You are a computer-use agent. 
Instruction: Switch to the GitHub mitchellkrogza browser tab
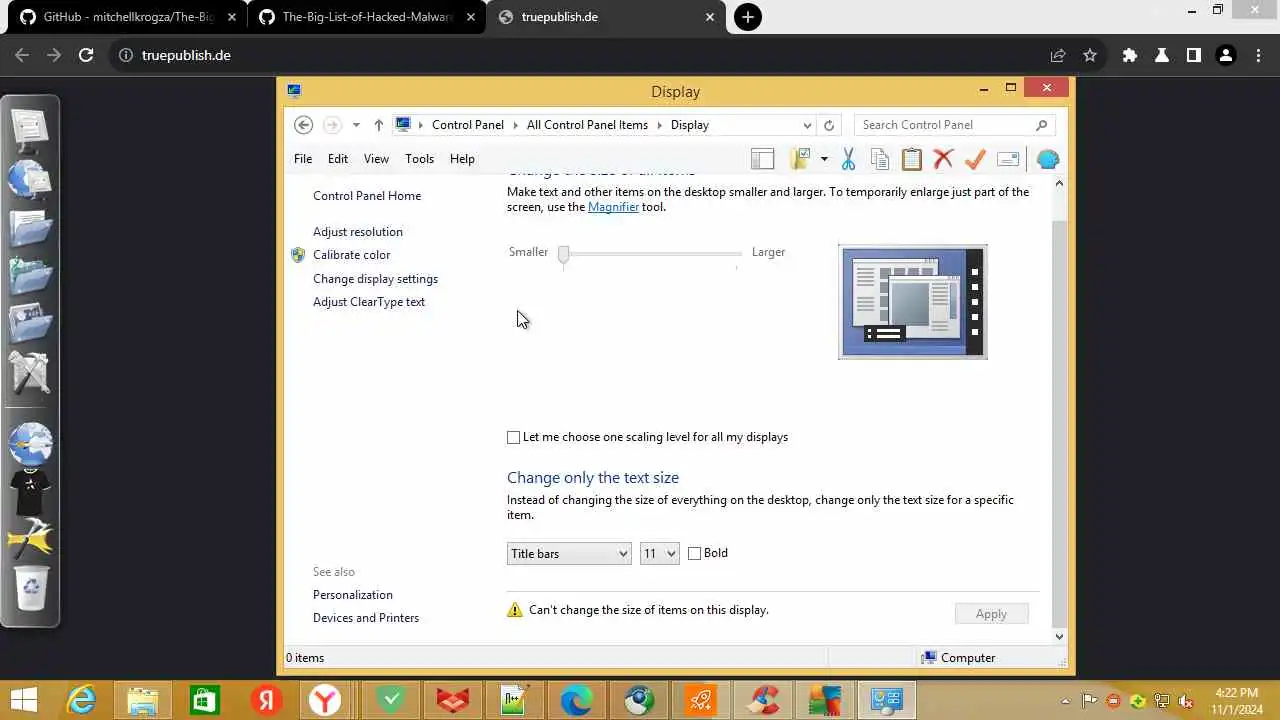(x=128, y=17)
